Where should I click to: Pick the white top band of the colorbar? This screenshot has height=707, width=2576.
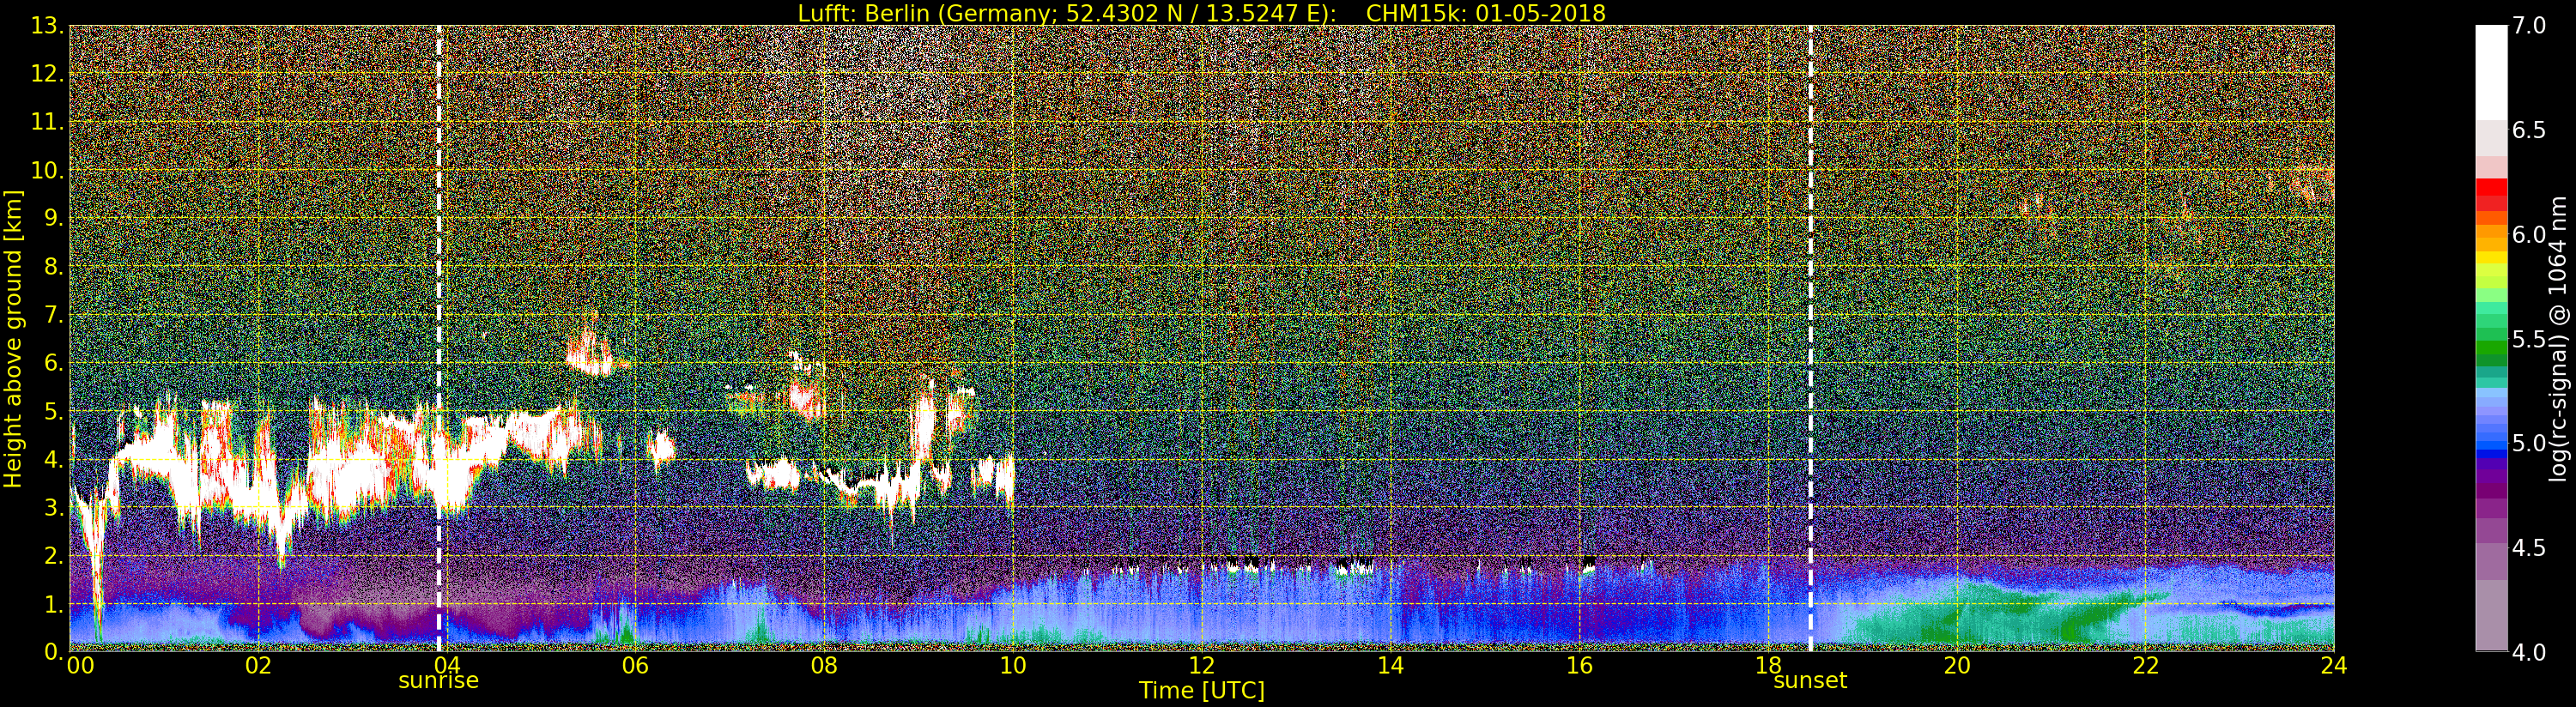(x=2490, y=72)
